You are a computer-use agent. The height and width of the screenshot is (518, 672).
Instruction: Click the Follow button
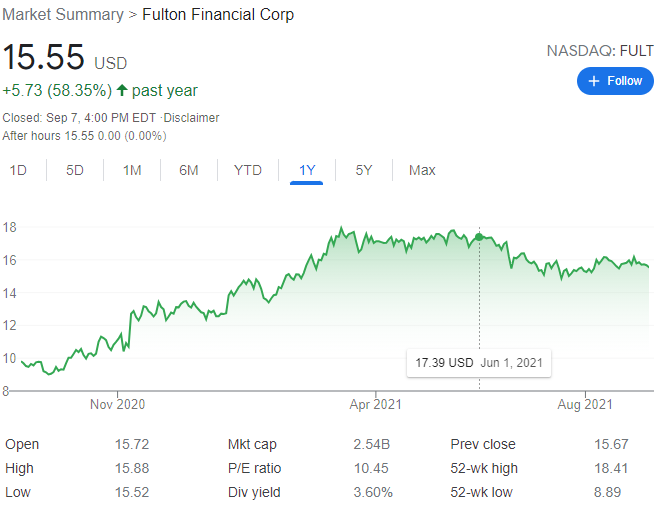[615, 81]
